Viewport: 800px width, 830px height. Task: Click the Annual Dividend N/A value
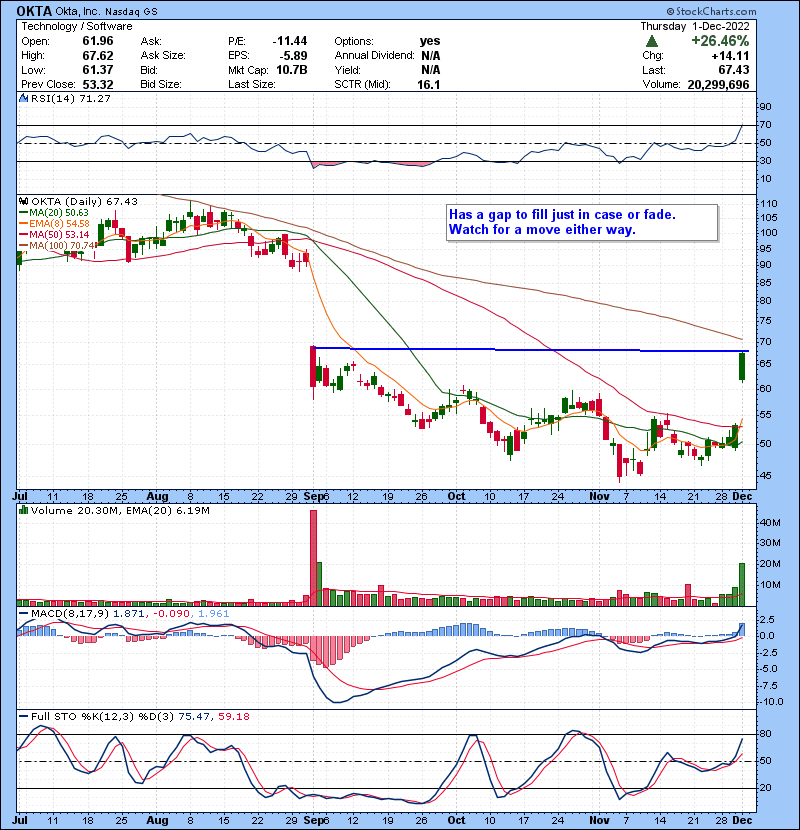tap(431, 56)
